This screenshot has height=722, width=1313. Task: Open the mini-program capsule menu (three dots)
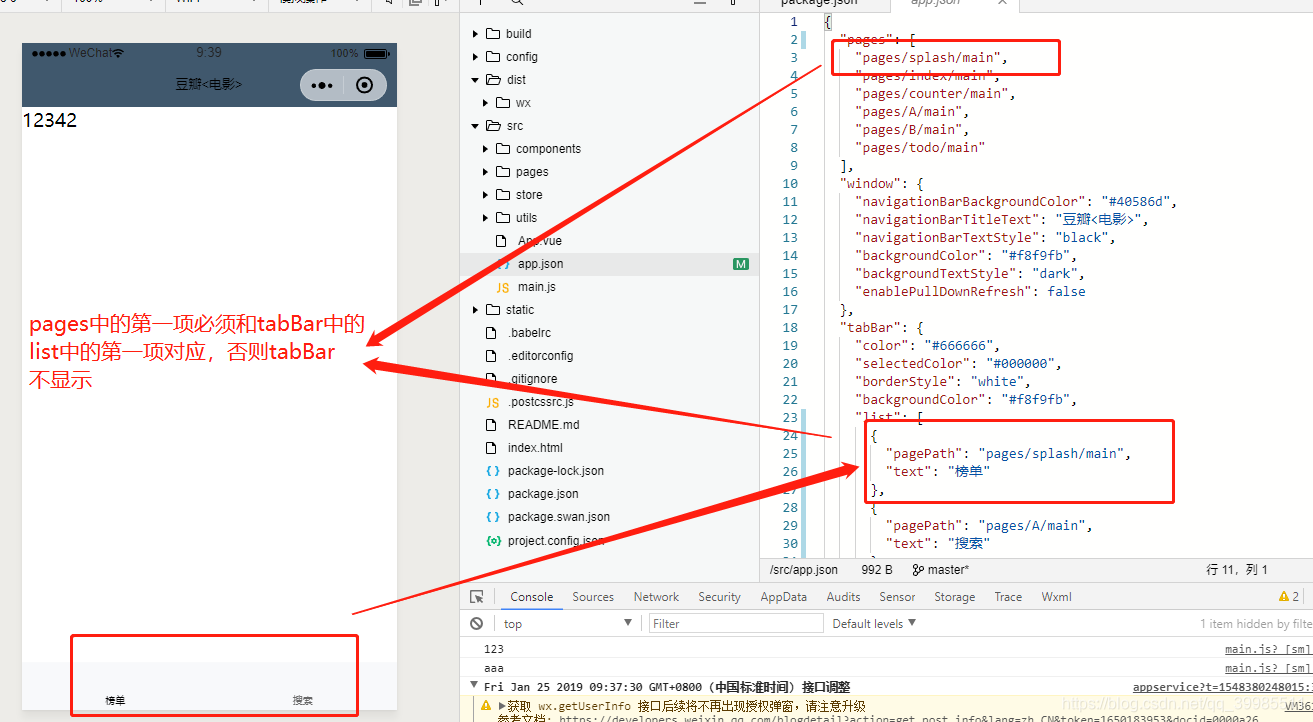[x=322, y=85]
